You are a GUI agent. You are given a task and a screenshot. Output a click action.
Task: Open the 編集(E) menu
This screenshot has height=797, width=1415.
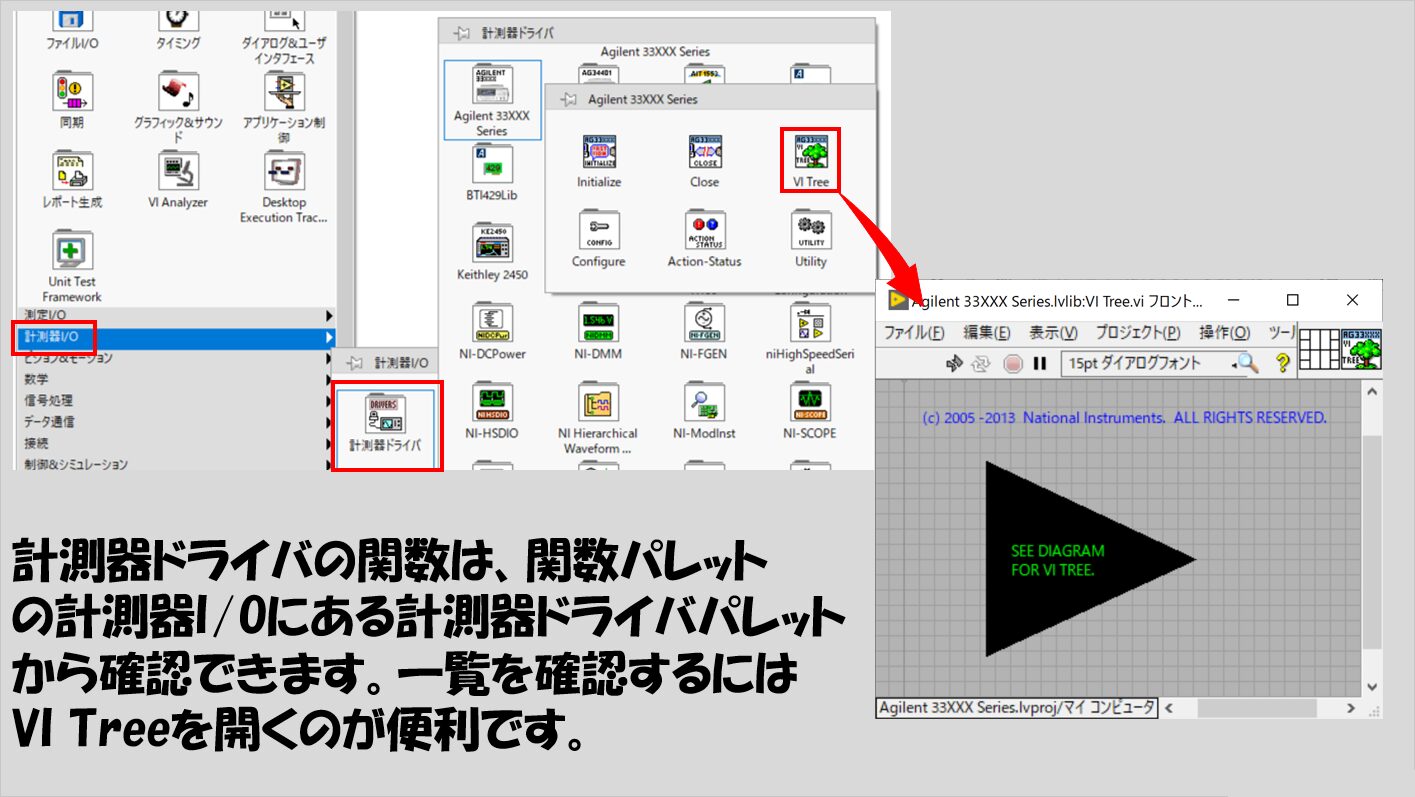(987, 333)
